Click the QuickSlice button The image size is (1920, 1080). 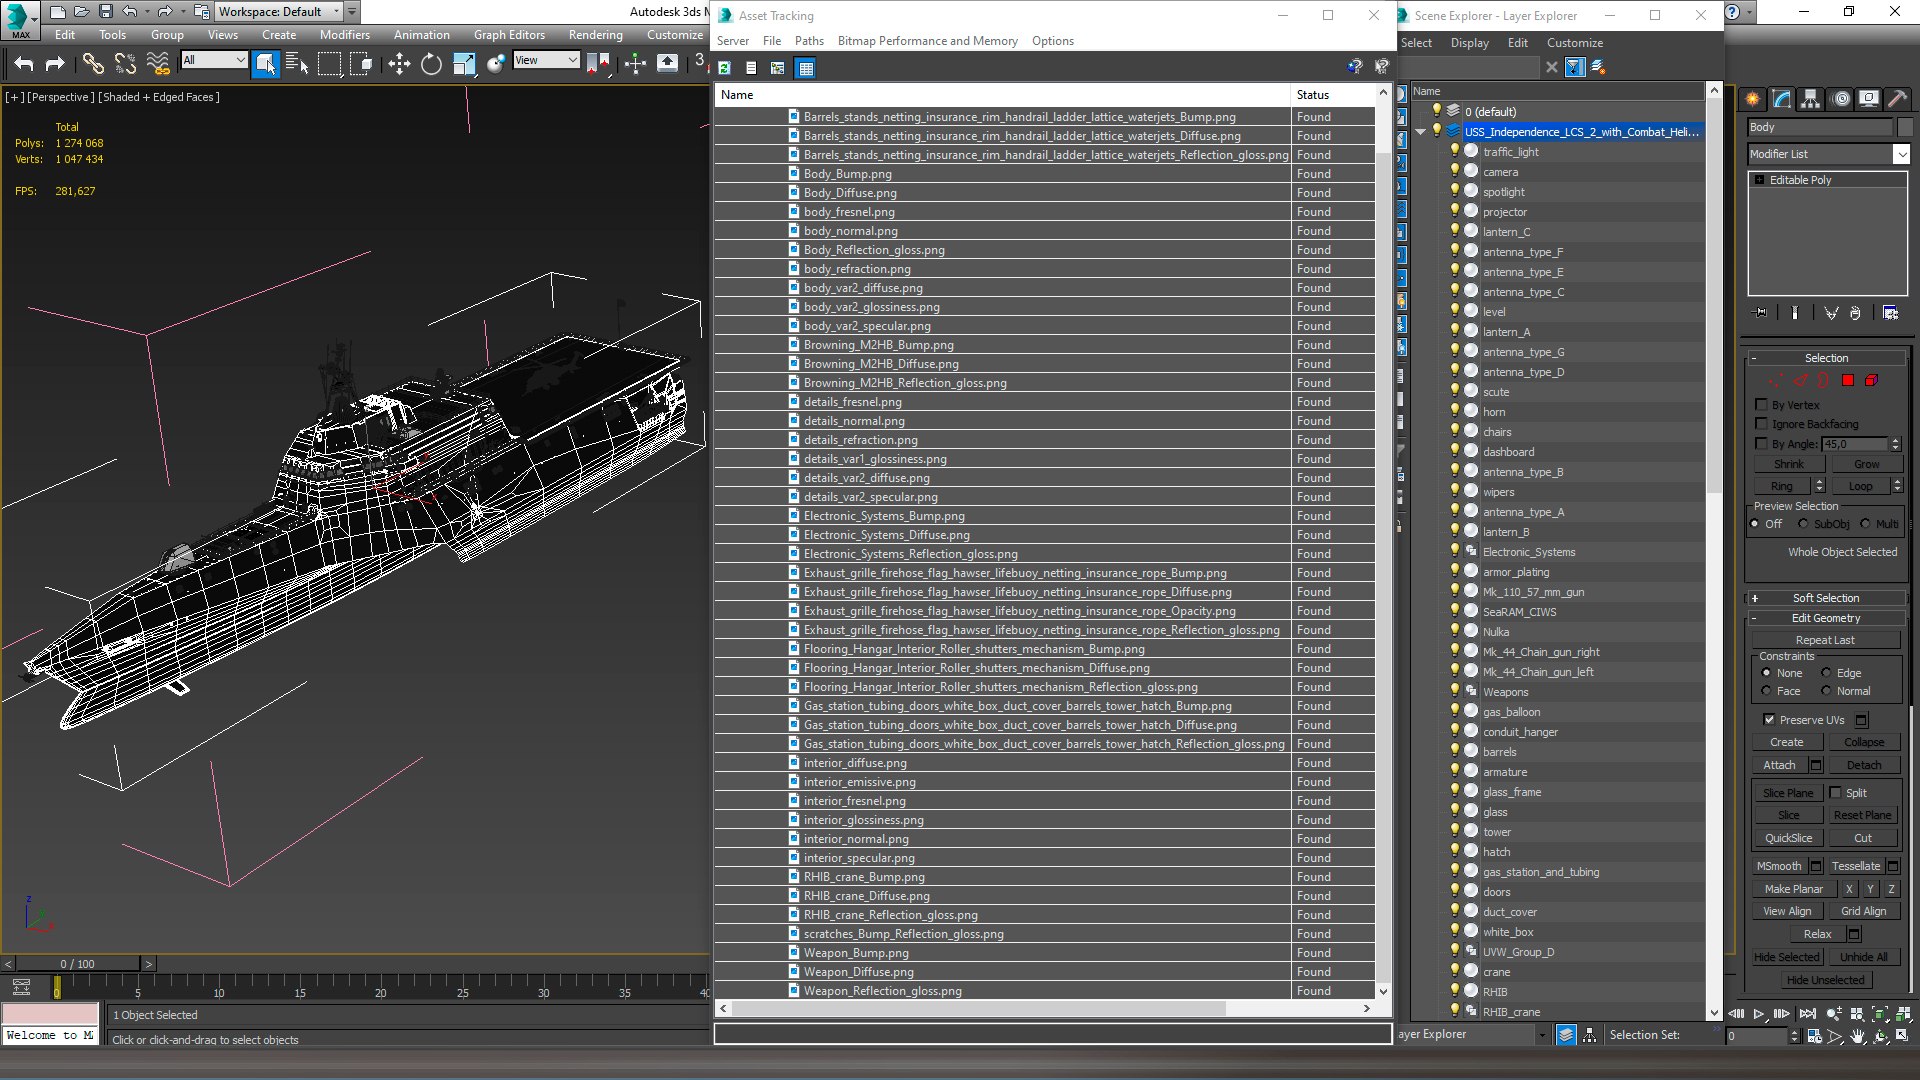click(x=1788, y=838)
